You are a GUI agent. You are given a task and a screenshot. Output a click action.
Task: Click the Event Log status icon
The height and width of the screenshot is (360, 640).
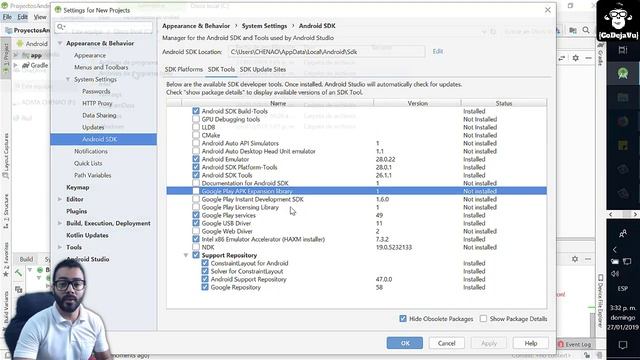(x=561, y=344)
